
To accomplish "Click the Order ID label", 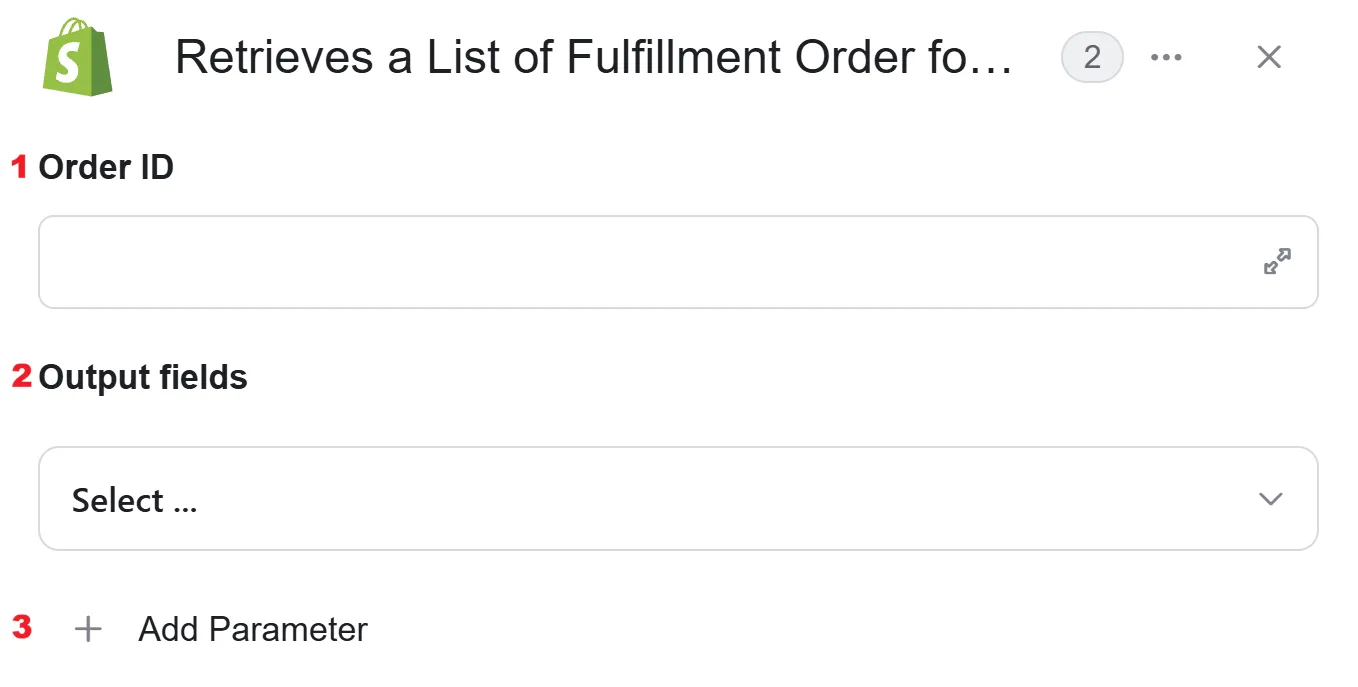I will (x=106, y=167).
